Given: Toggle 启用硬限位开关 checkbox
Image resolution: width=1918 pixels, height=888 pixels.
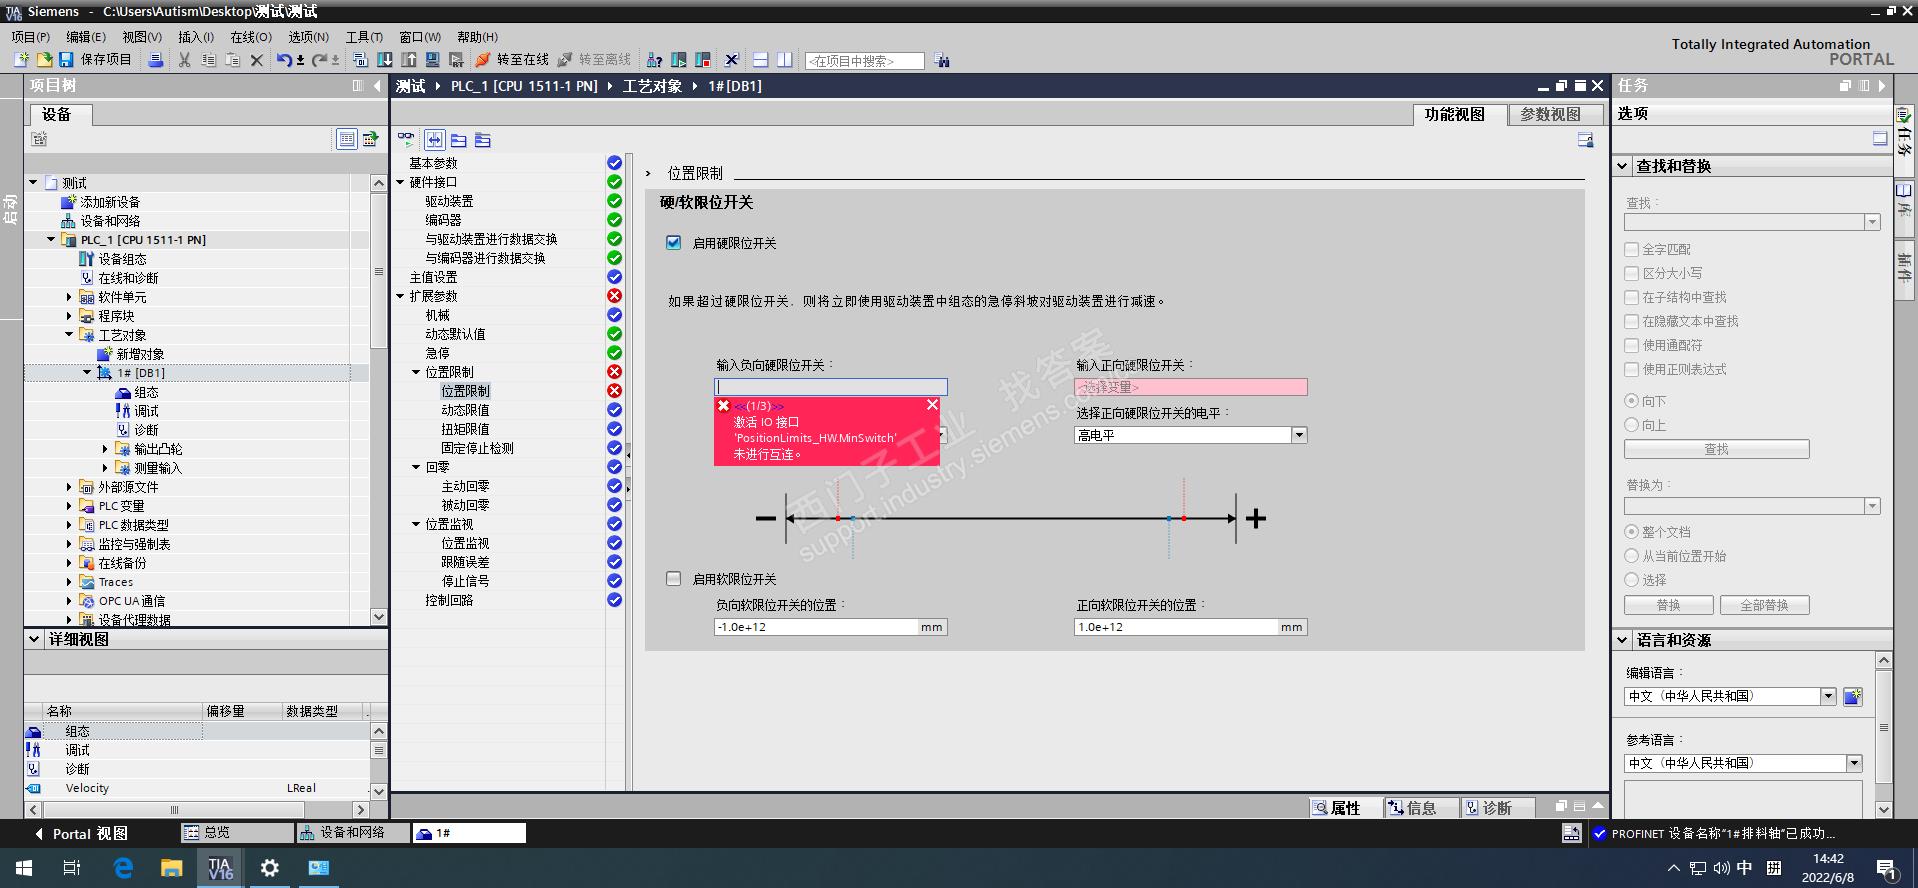Looking at the screenshot, I should click(674, 243).
